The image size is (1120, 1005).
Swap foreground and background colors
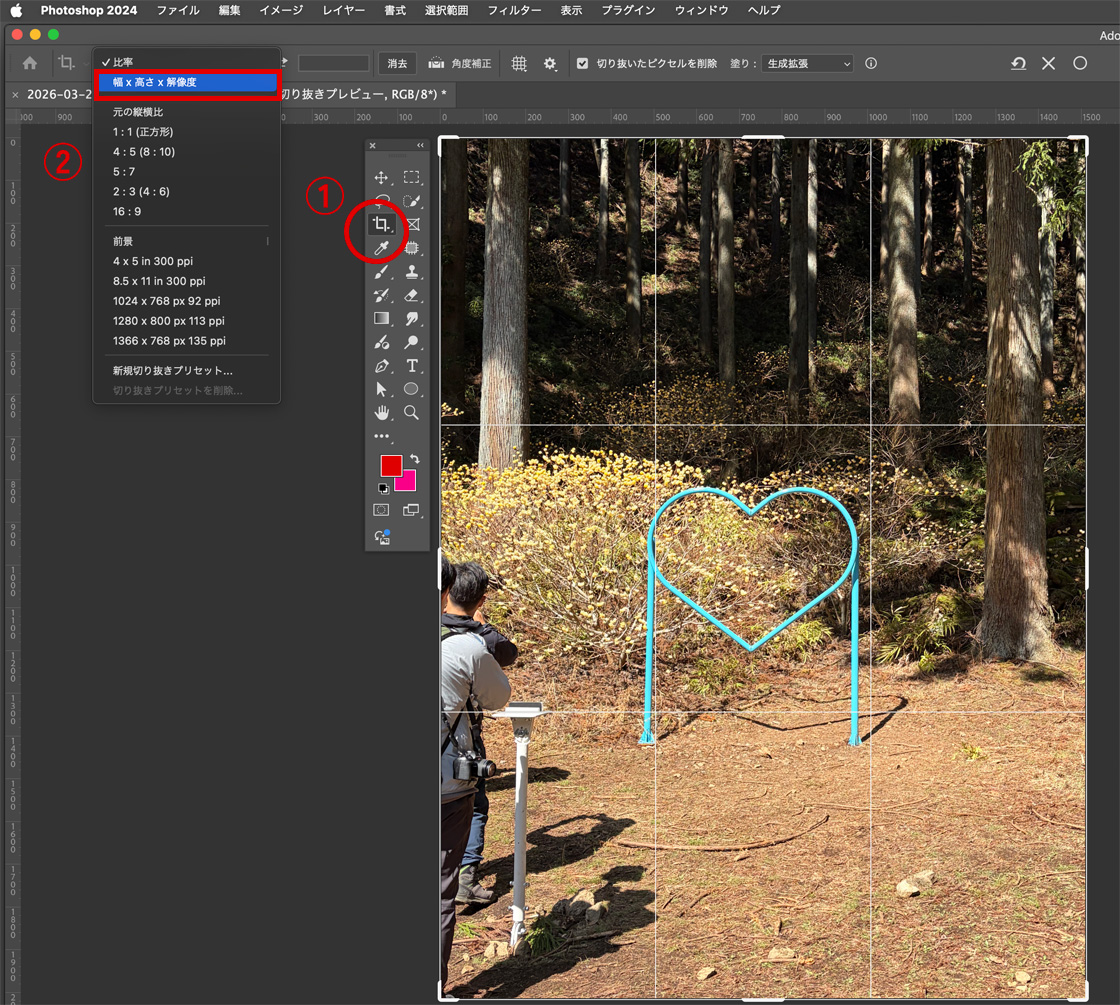point(415,459)
